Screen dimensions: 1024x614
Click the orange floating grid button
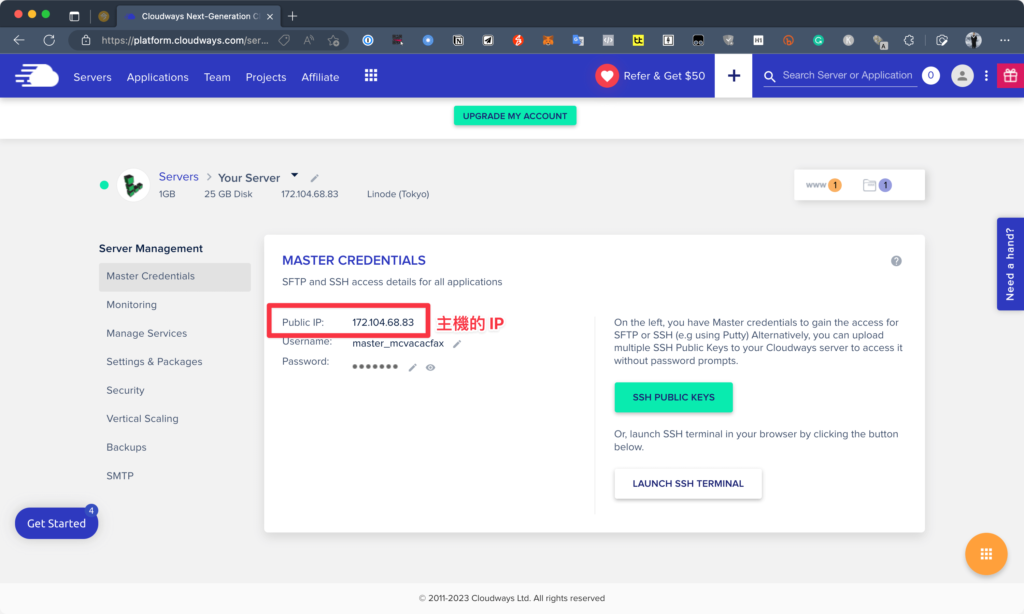pyautogui.click(x=986, y=554)
